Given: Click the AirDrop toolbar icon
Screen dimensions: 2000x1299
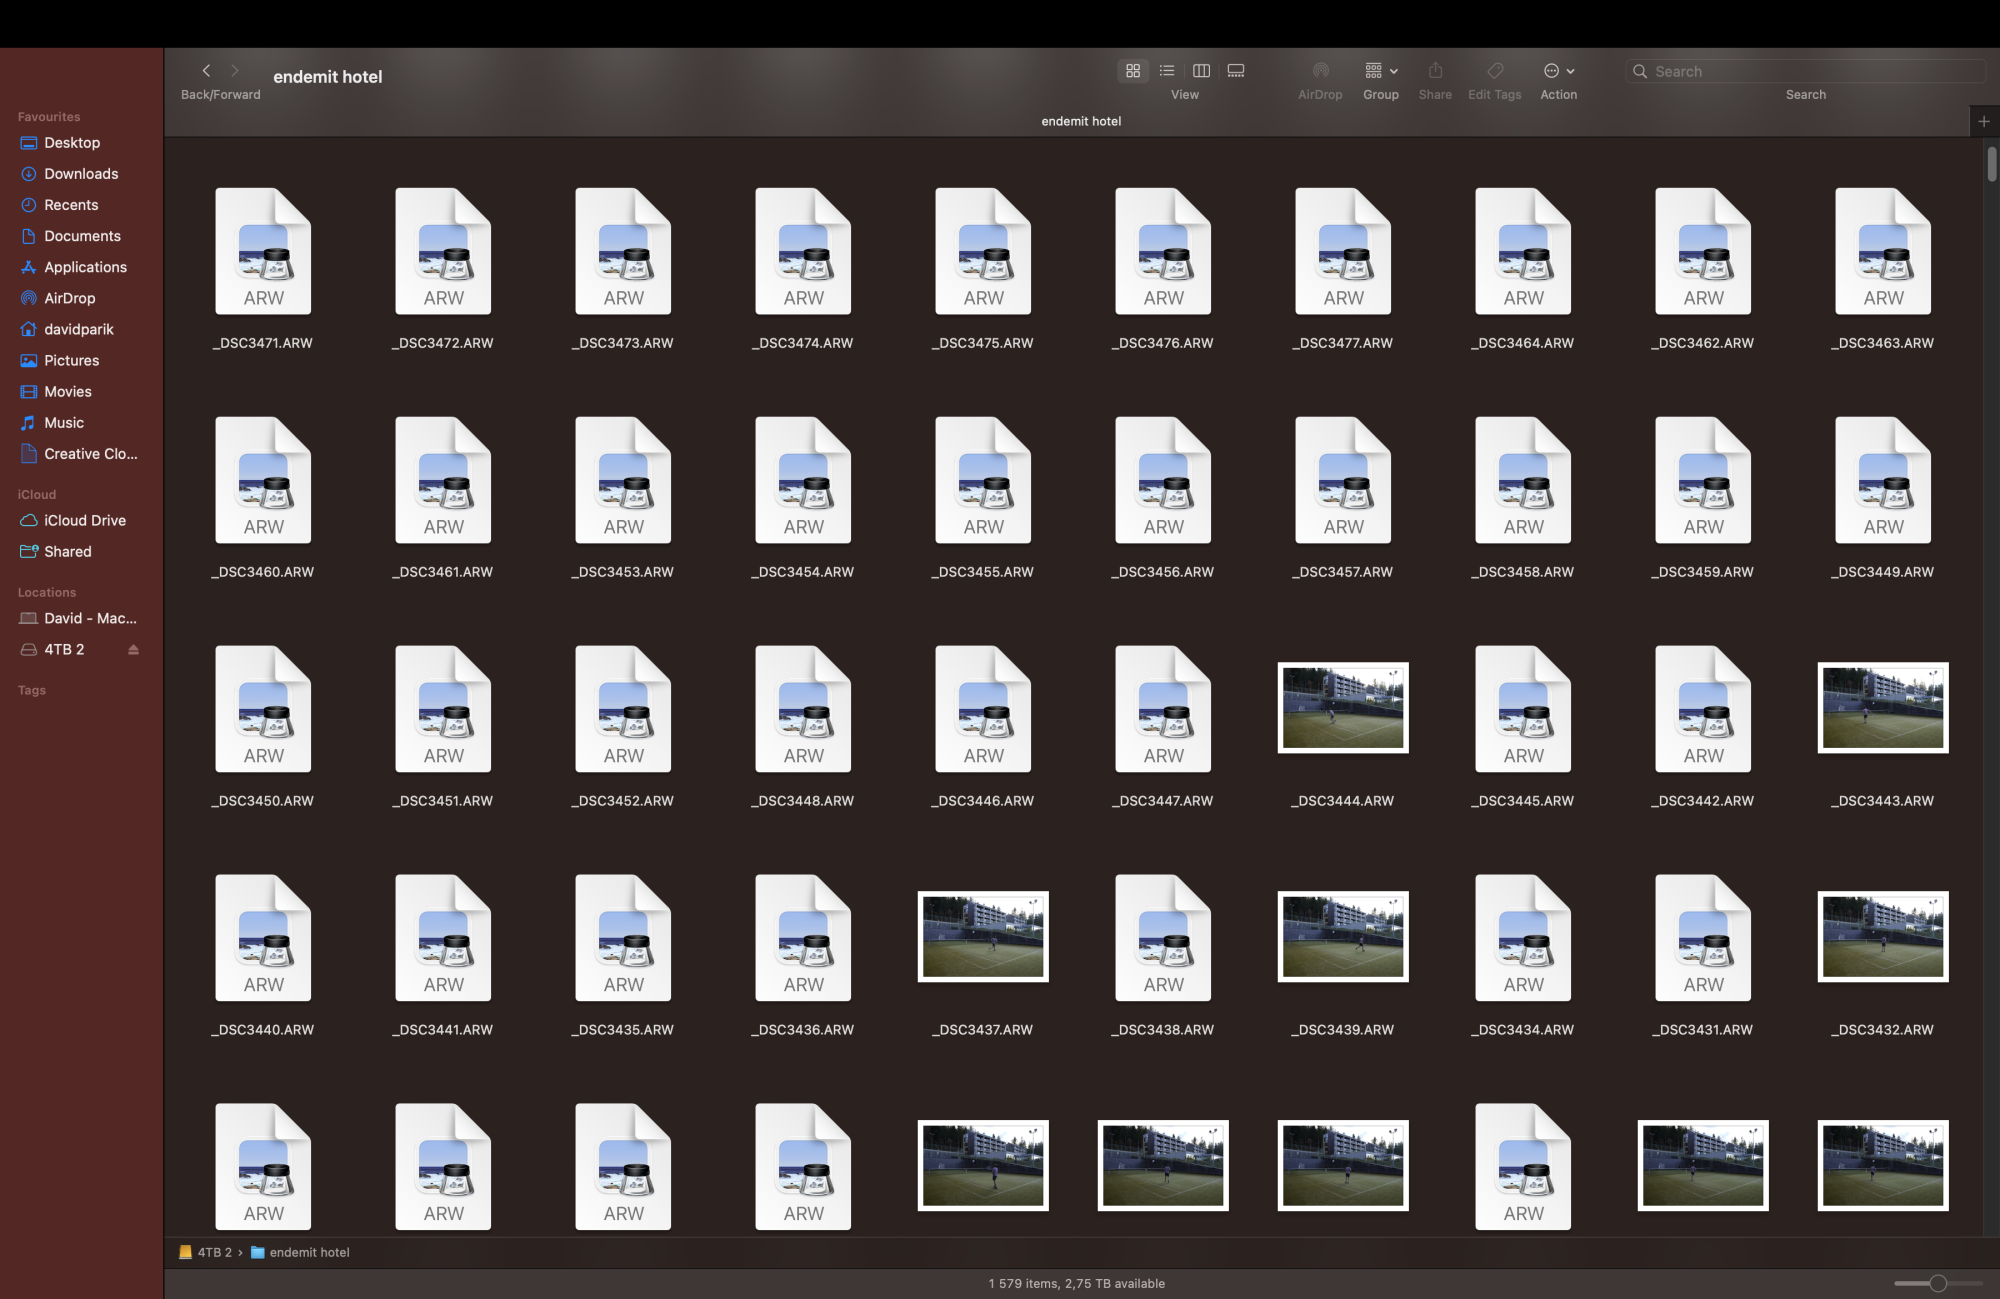Looking at the screenshot, I should coord(1320,71).
